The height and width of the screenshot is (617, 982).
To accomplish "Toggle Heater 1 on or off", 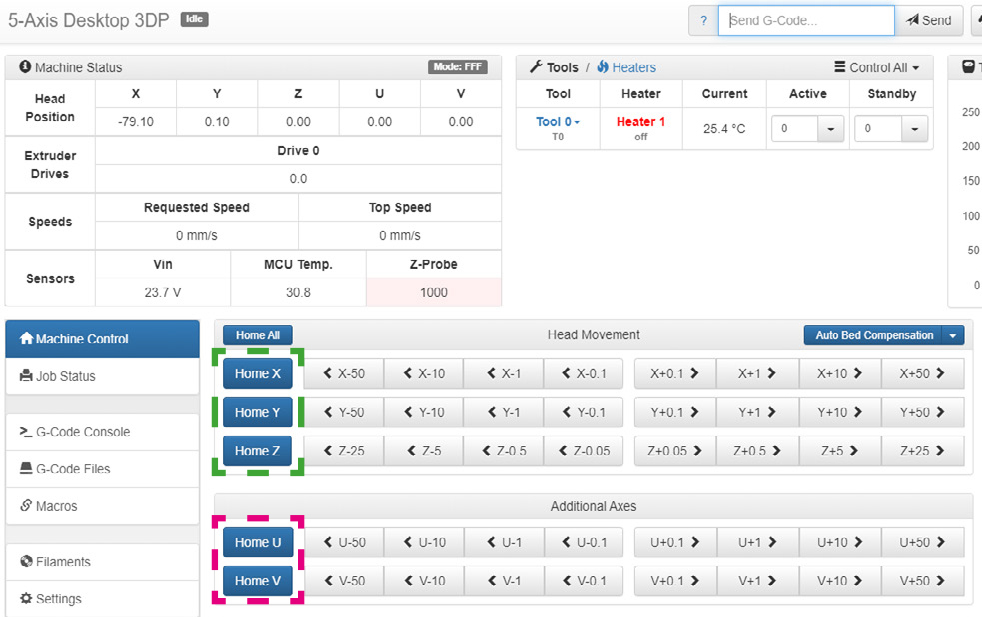I will point(640,122).
